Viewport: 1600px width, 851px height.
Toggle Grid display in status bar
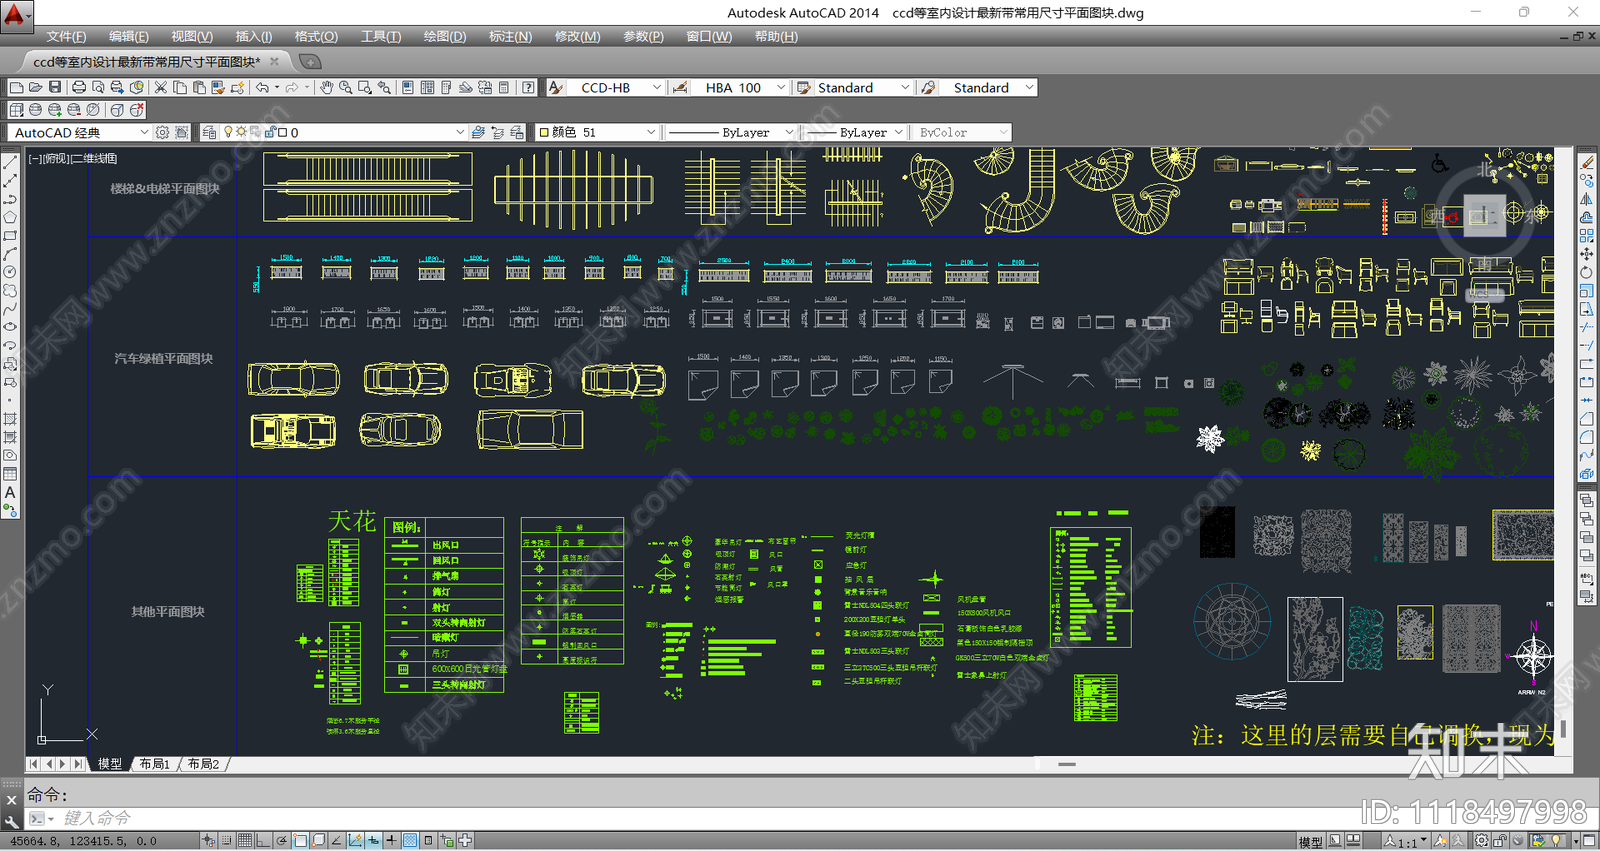[244, 841]
